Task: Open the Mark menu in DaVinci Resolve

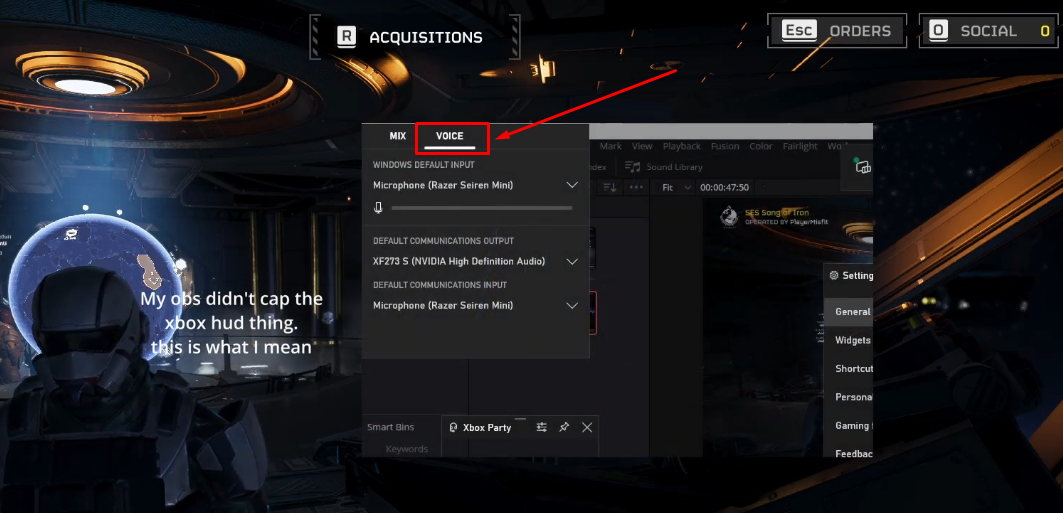Action: tap(610, 146)
